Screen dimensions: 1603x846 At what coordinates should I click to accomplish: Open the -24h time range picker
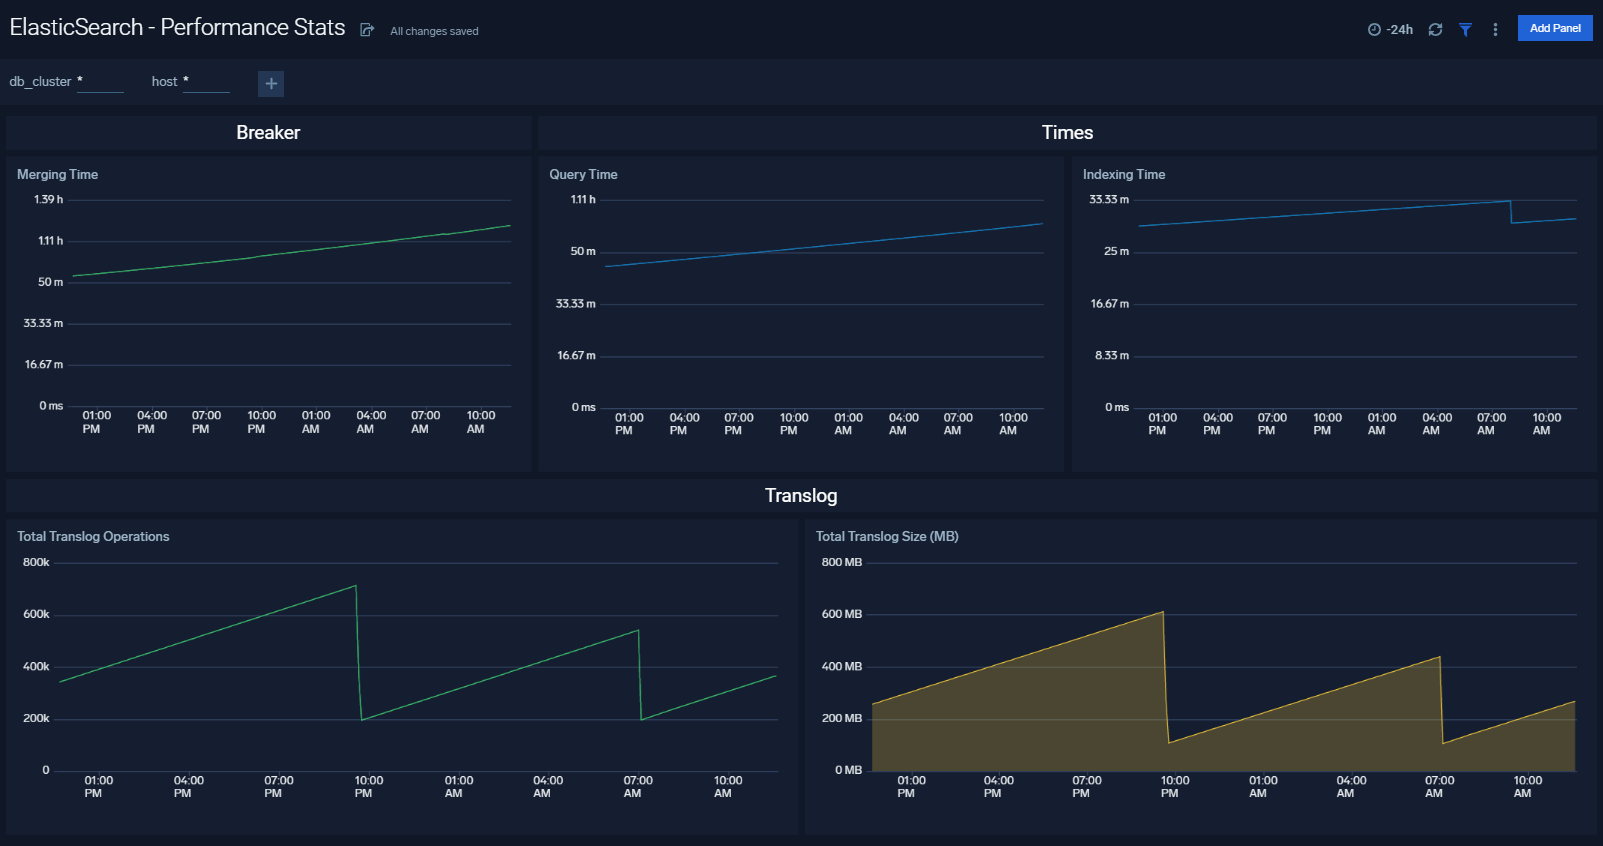[1390, 30]
